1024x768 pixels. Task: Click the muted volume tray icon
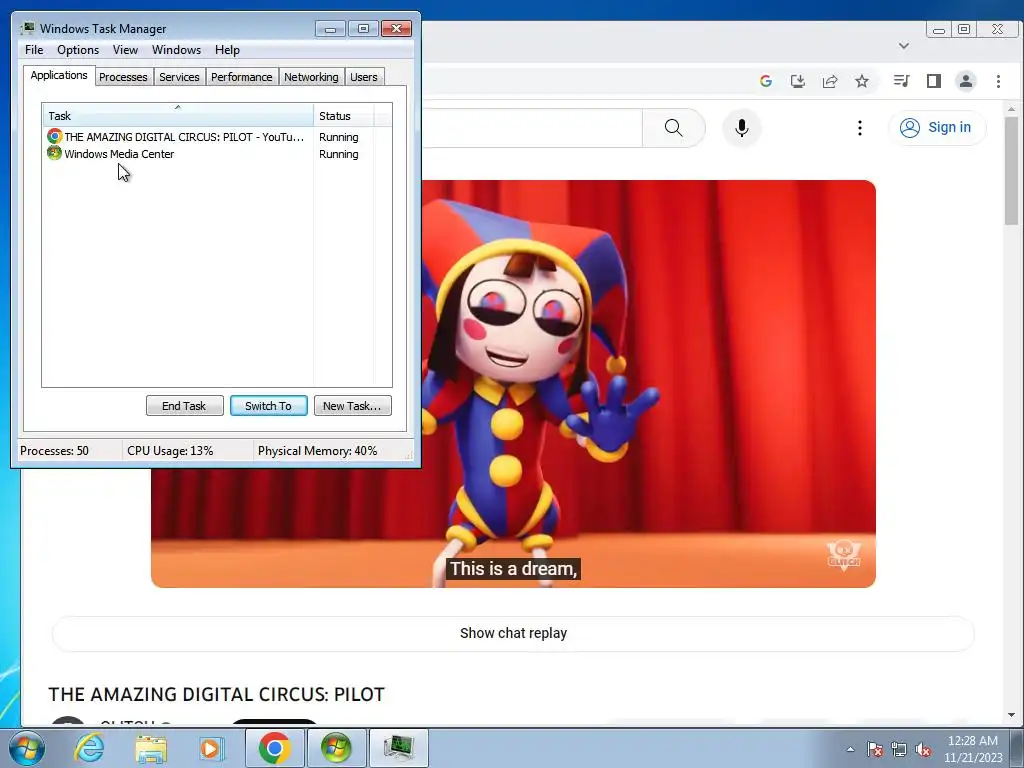tap(923, 749)
